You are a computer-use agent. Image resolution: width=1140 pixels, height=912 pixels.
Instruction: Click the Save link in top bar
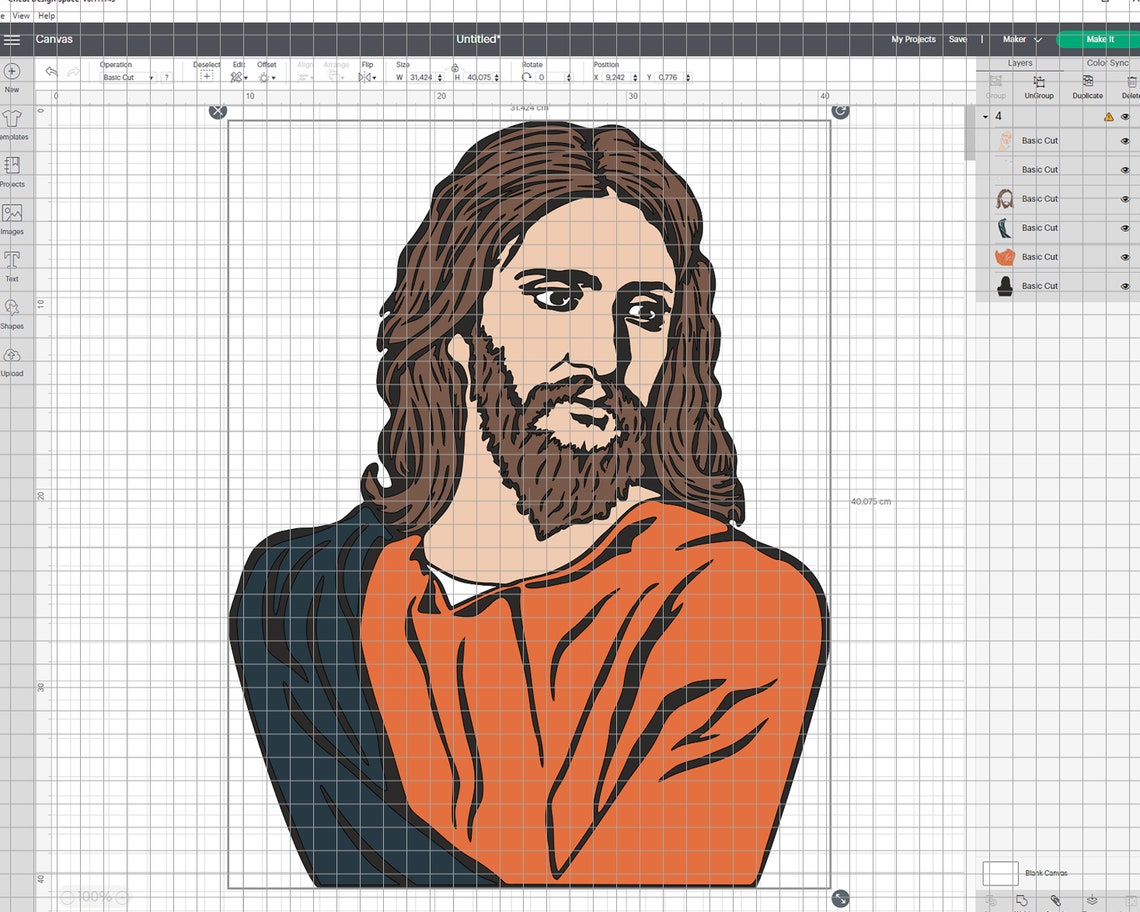[x=958, y=39]
